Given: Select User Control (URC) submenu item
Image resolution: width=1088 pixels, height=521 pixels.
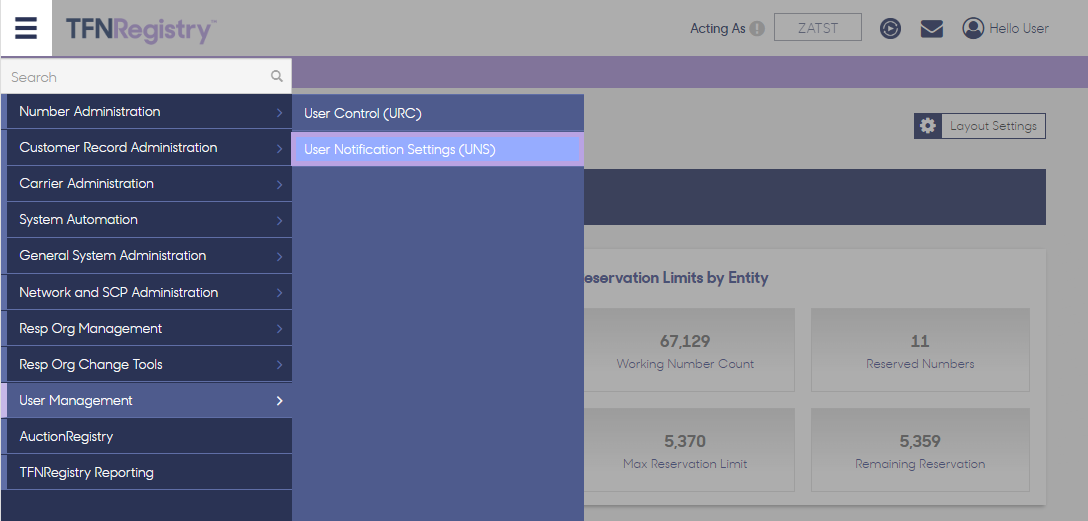Looking at the screenshot, I should click(x=438, y=113).
